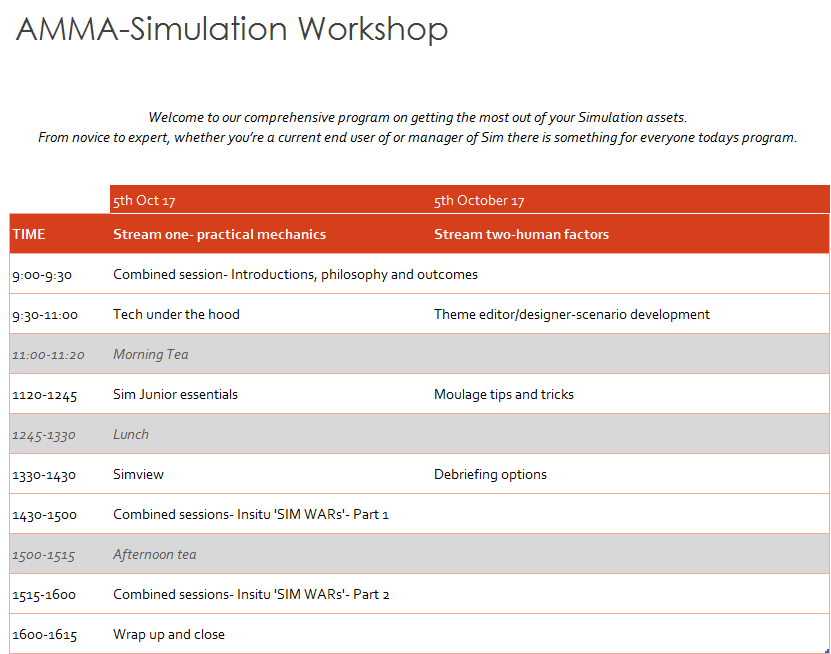Image resolution: width=831 pixels, height=654 pixels.
Task: Select 'Moulage tips and tricks' cell
Action: pos(503,394)
